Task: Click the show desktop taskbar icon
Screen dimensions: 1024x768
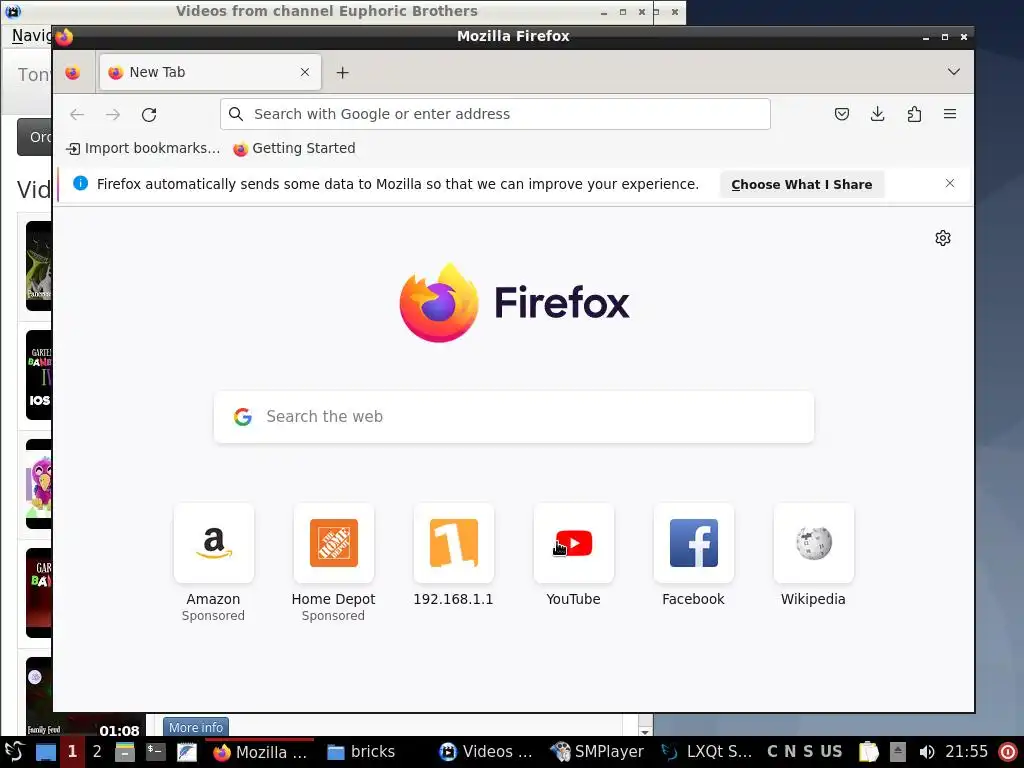Action: coord(45,752)
